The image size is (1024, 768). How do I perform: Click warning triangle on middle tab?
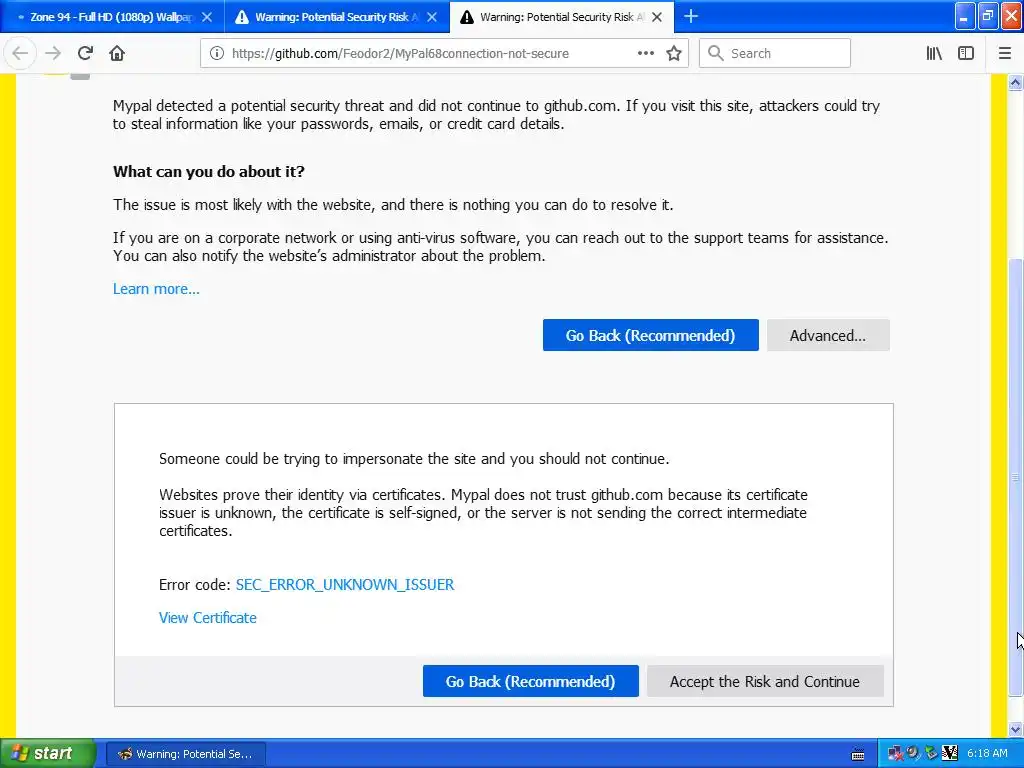point(242,17)
